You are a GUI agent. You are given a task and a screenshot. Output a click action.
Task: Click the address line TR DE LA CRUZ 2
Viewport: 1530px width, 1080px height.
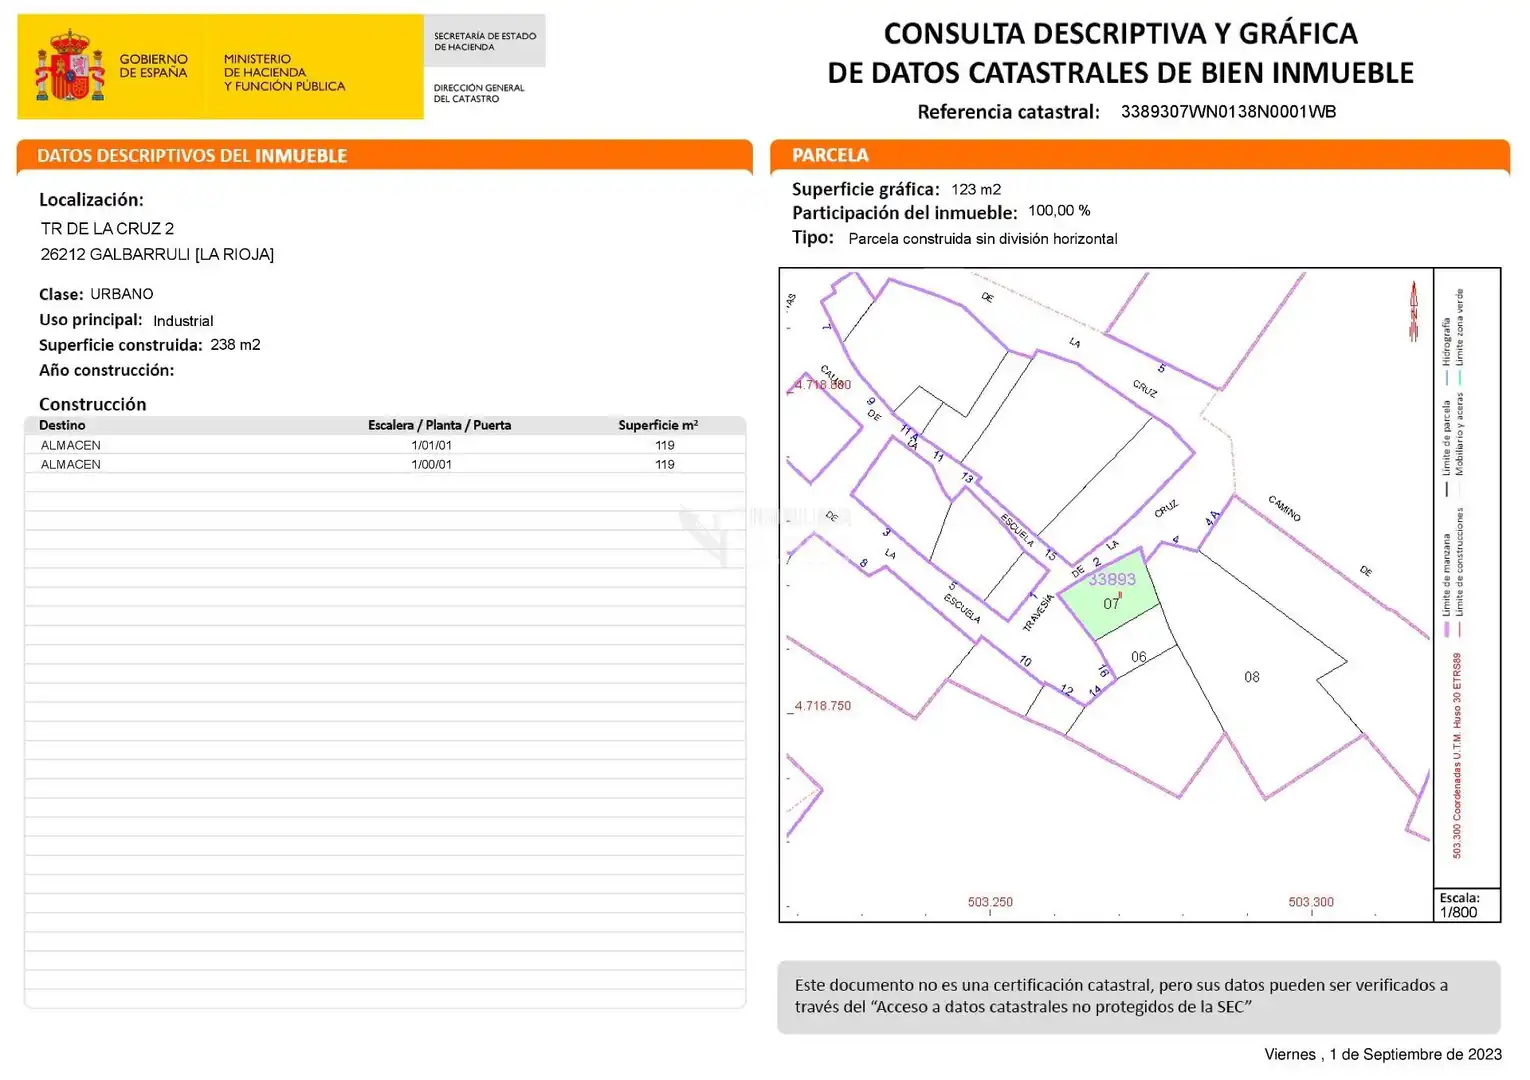point(107,228)
